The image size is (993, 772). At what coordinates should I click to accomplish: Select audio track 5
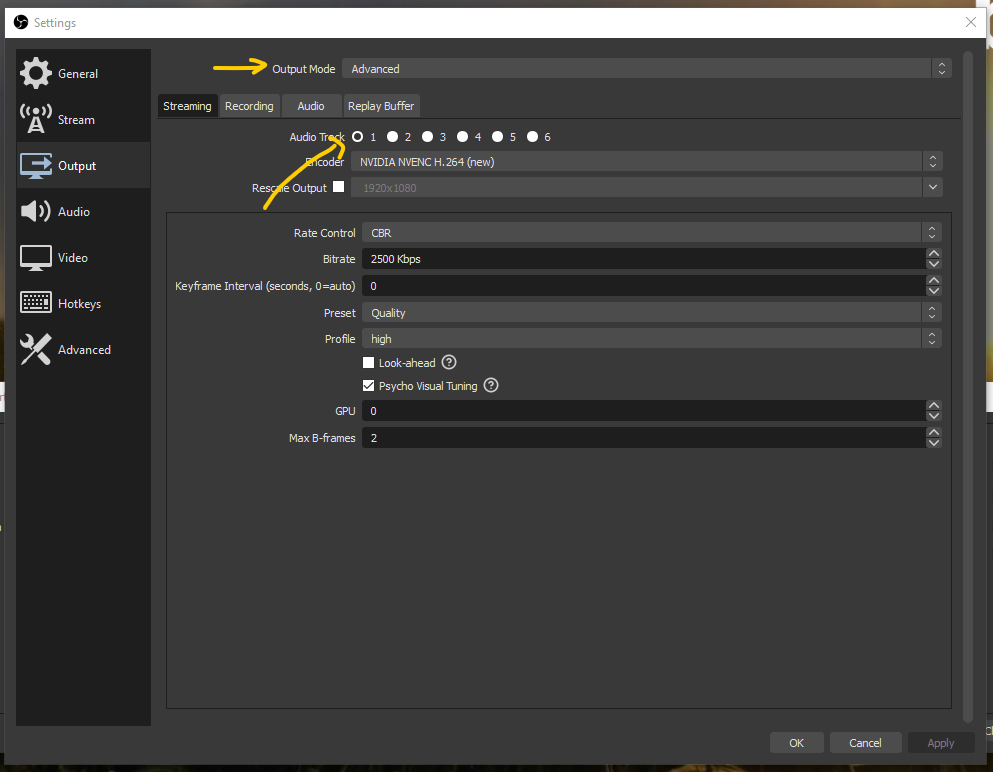pos(497,136)
